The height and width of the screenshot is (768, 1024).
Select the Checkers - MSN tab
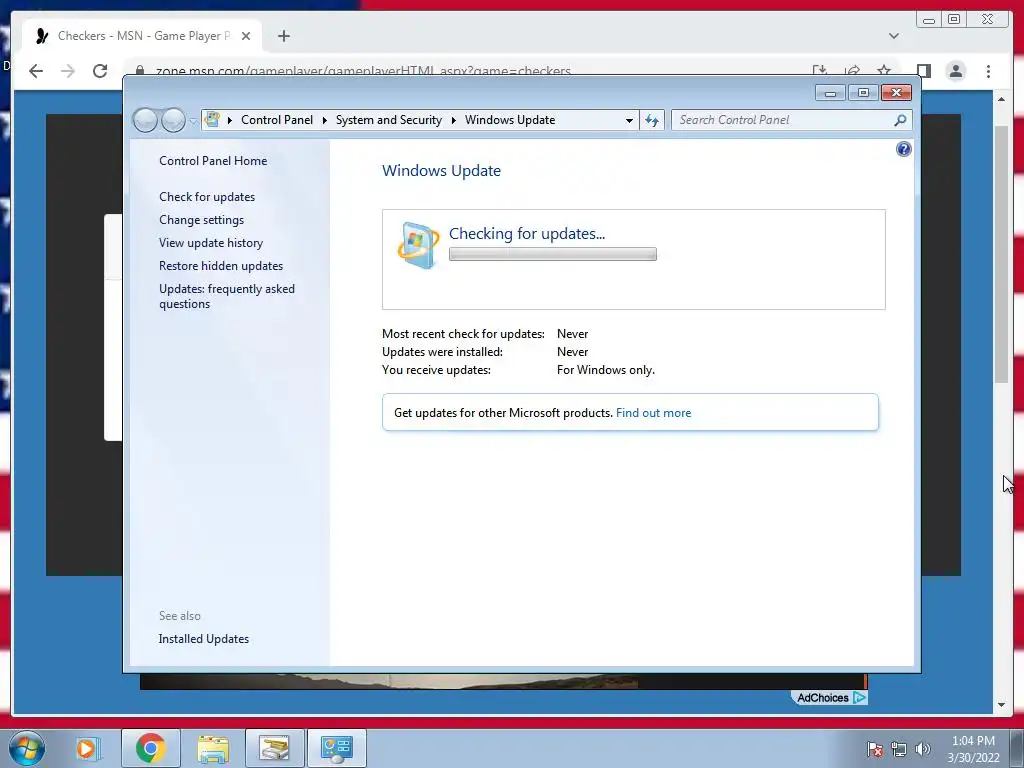click(x=142, y=36)
